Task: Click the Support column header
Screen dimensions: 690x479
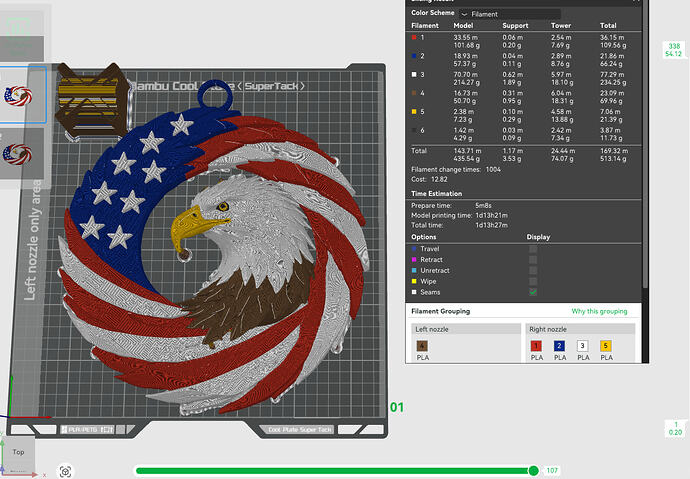Action: (x=515, y=26)
